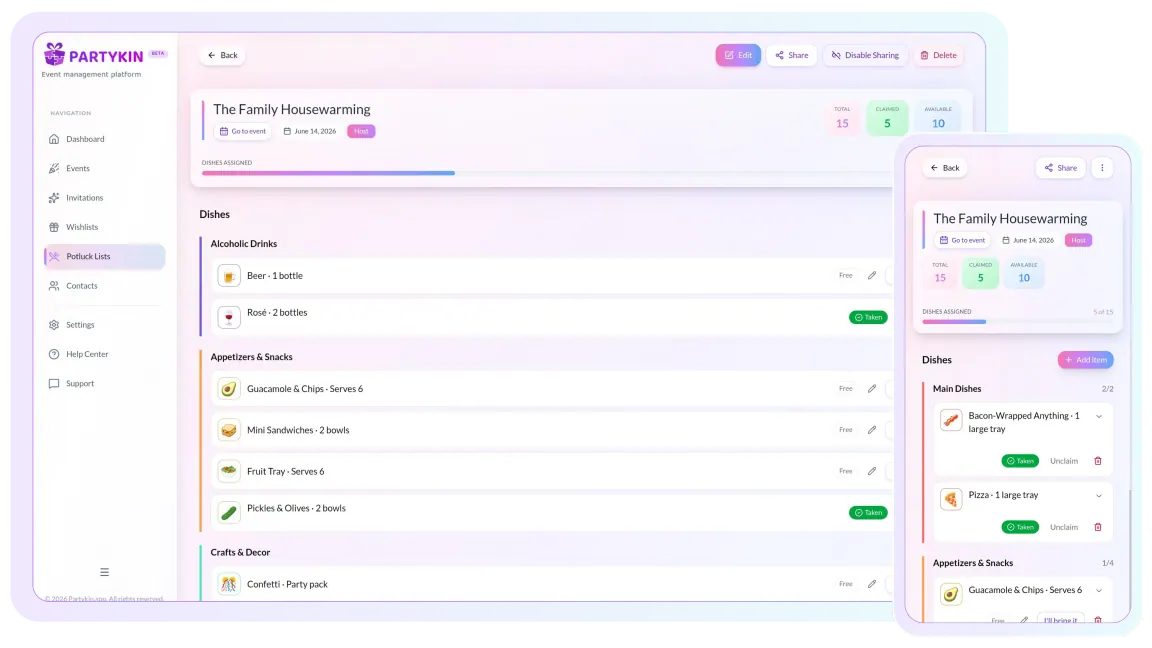The width and height of the screenshot is (1152, 648).
Task: Open the three-dot more options menu
Action: (1101, 168)
